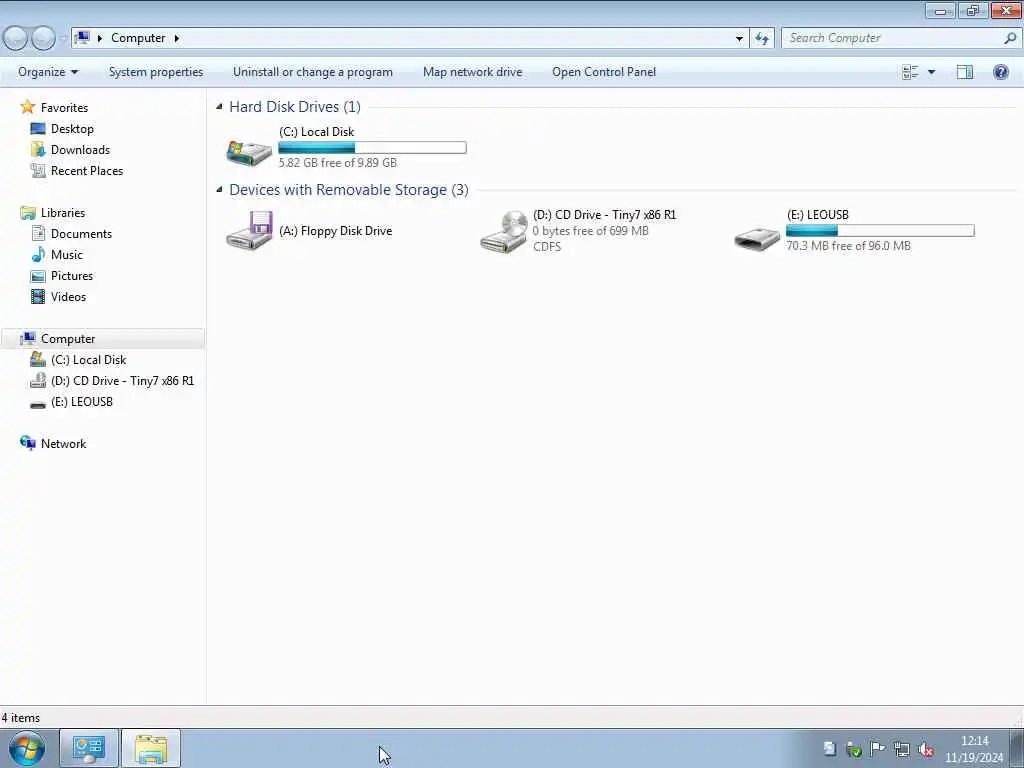The width and height of the screenshot is (1024, 768).
Task: Select Documents library in sidebar
Action: 82,234
